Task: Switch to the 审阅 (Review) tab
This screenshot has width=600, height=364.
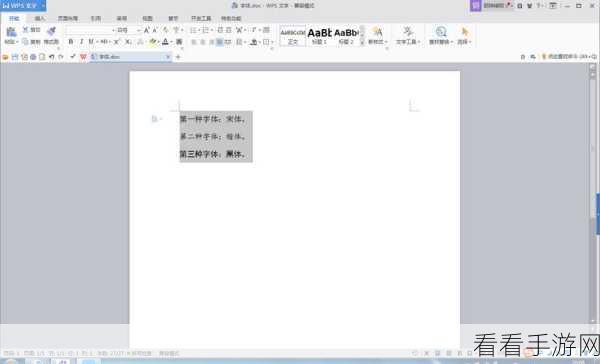Action: point(122,18)
